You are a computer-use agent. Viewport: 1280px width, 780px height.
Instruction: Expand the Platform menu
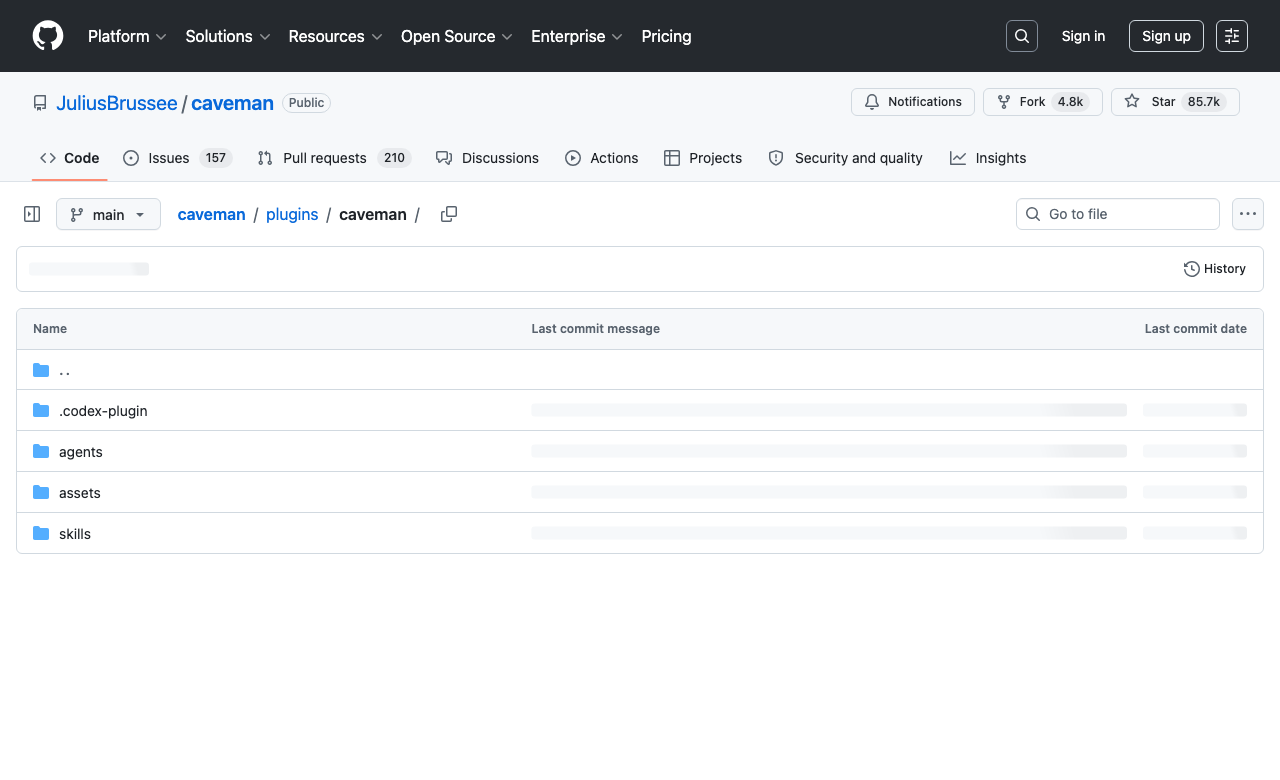(x=127, y=36)
